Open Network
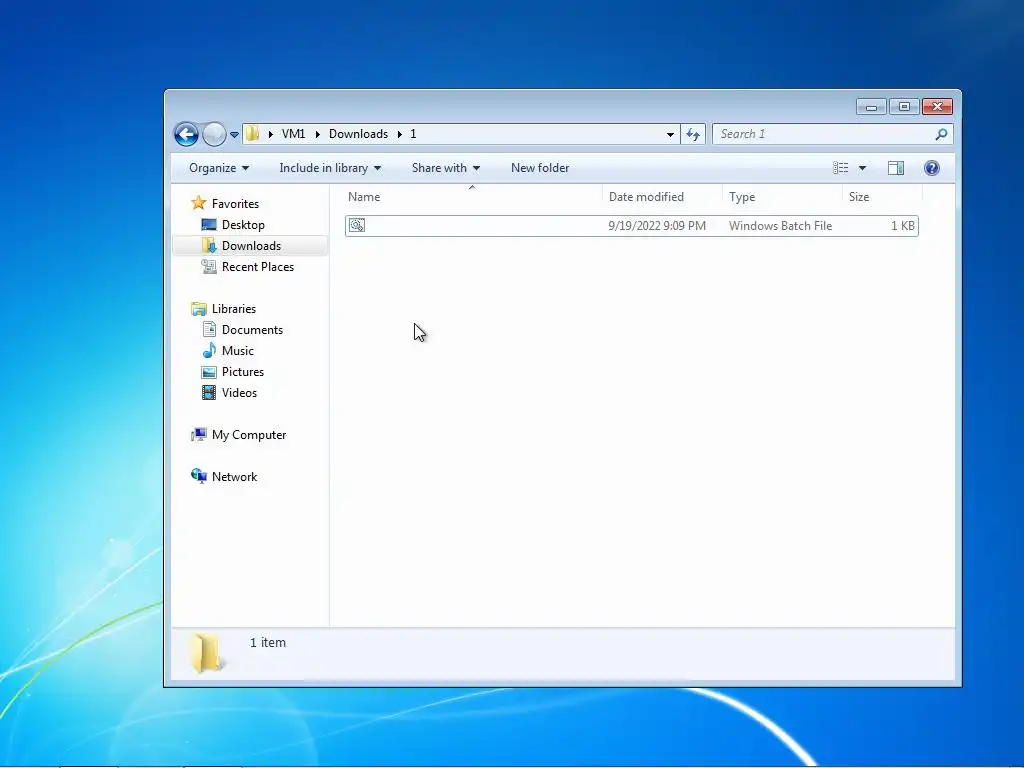Image resolution: width=1024 pixels, height=768 pixels. coord(234,477)
